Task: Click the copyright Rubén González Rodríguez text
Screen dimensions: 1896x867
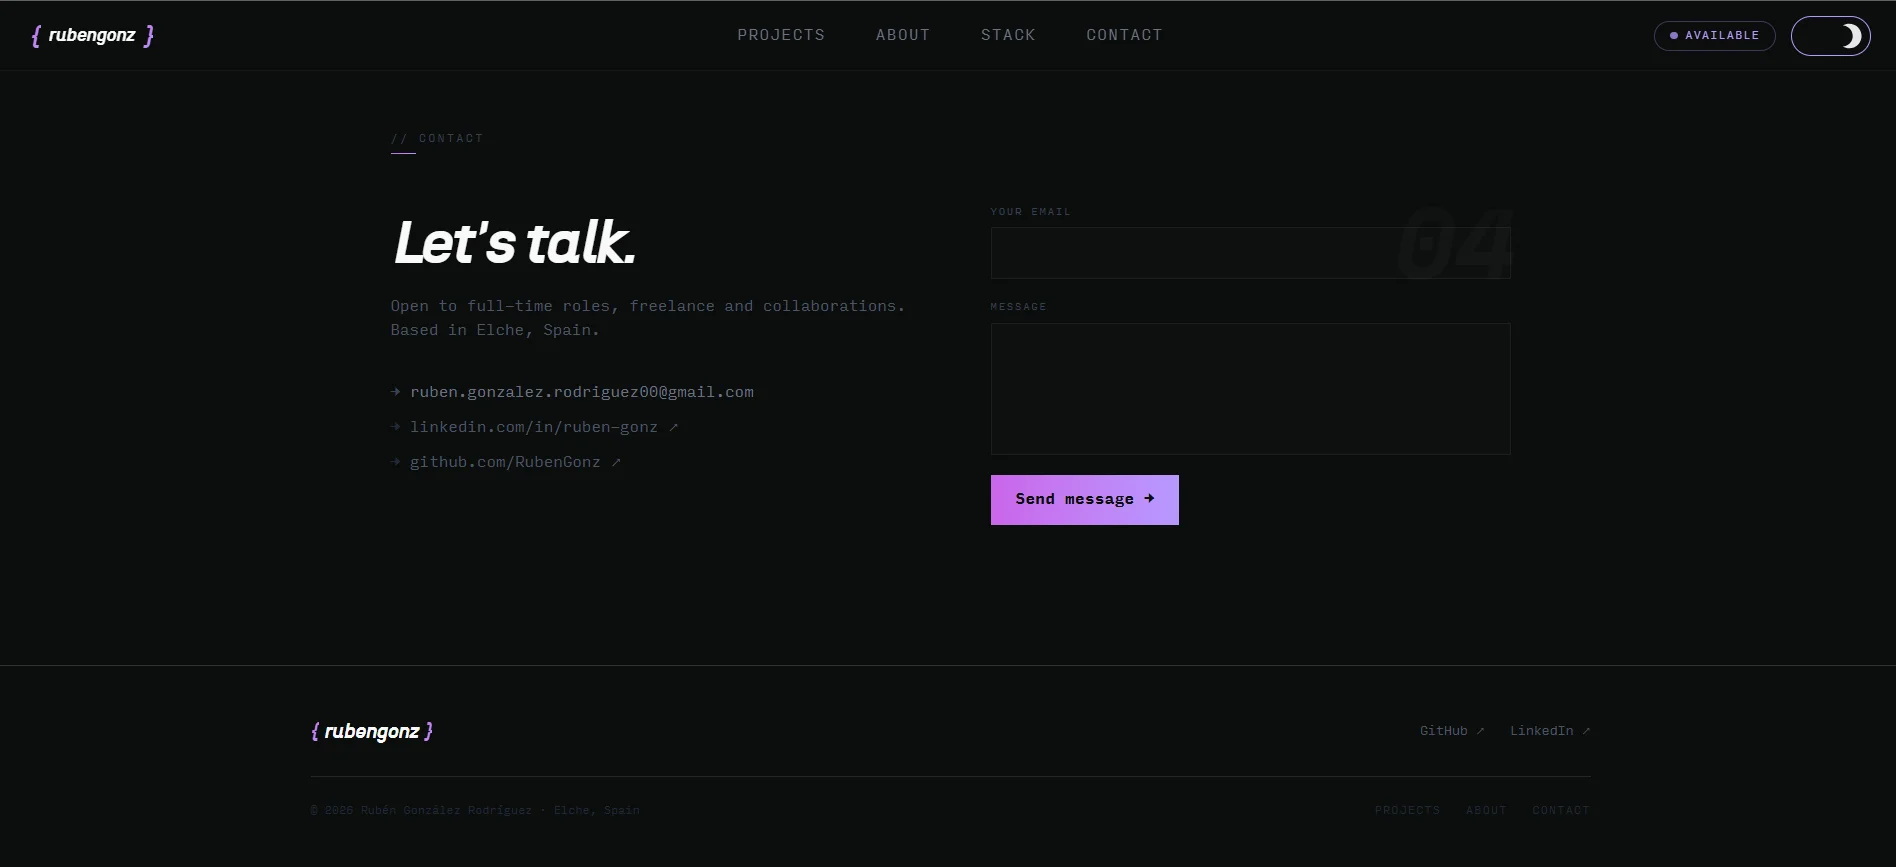Action: (x=475, y=810)
